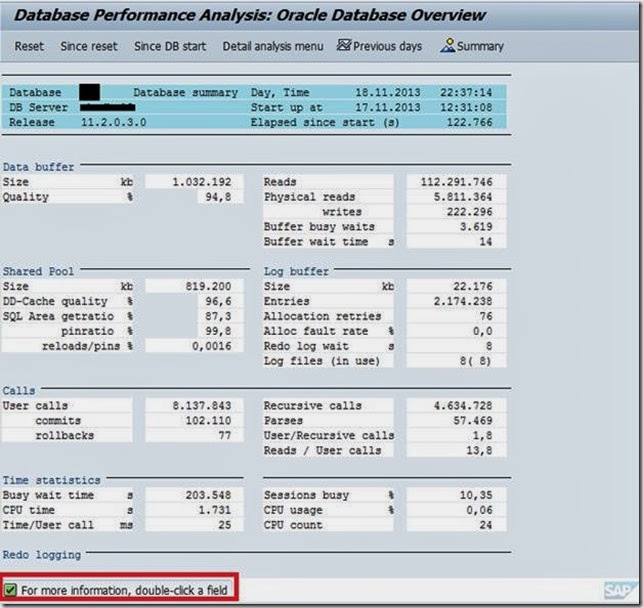The height and width of the screenshot is (608, 643).
Task: Select Data buffer Size value 1.032.192
Action: click(x=194, y=182)
